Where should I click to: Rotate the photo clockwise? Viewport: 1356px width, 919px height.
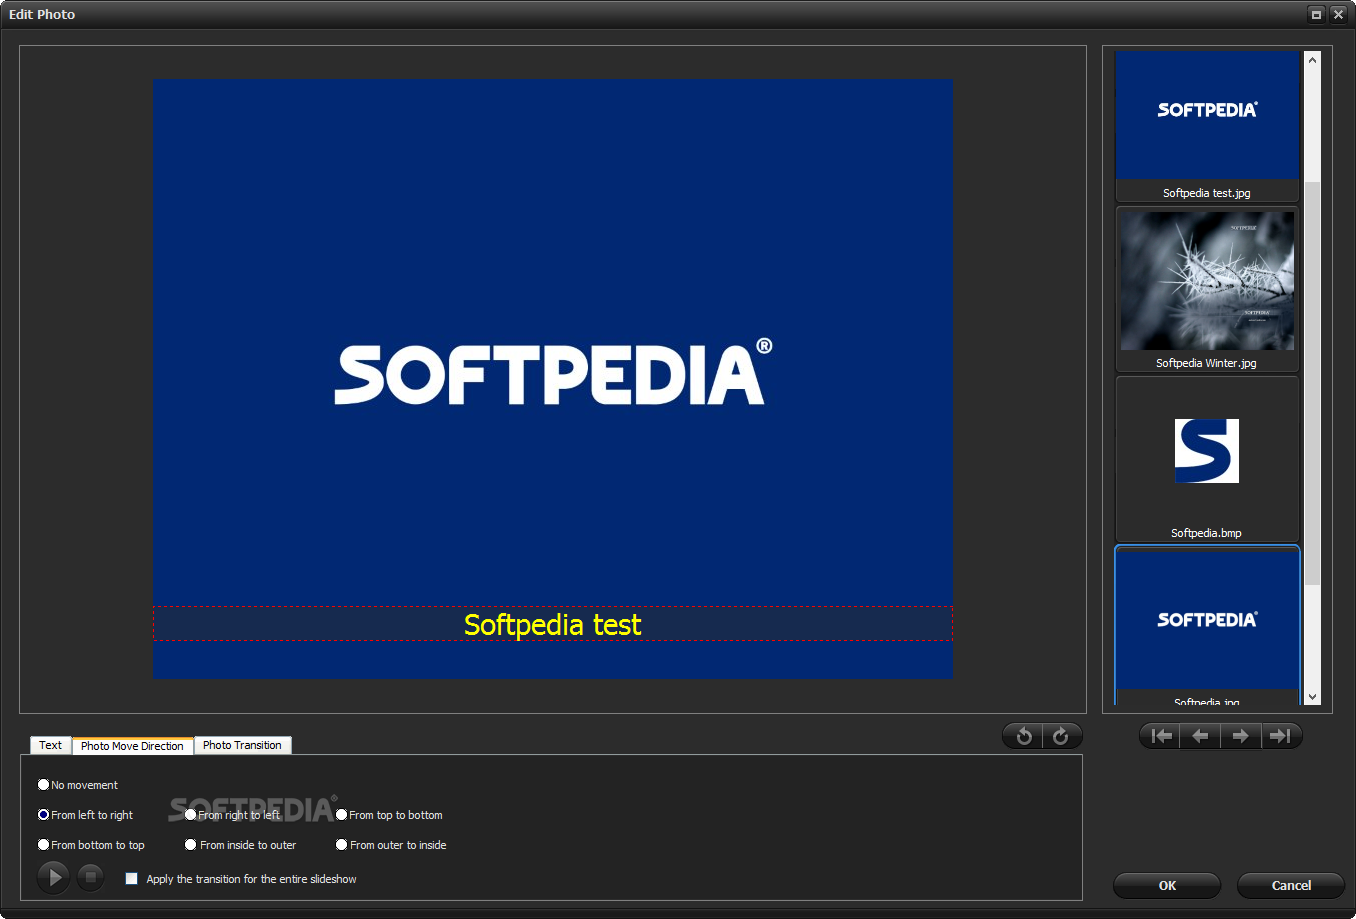pos(1062,737)
